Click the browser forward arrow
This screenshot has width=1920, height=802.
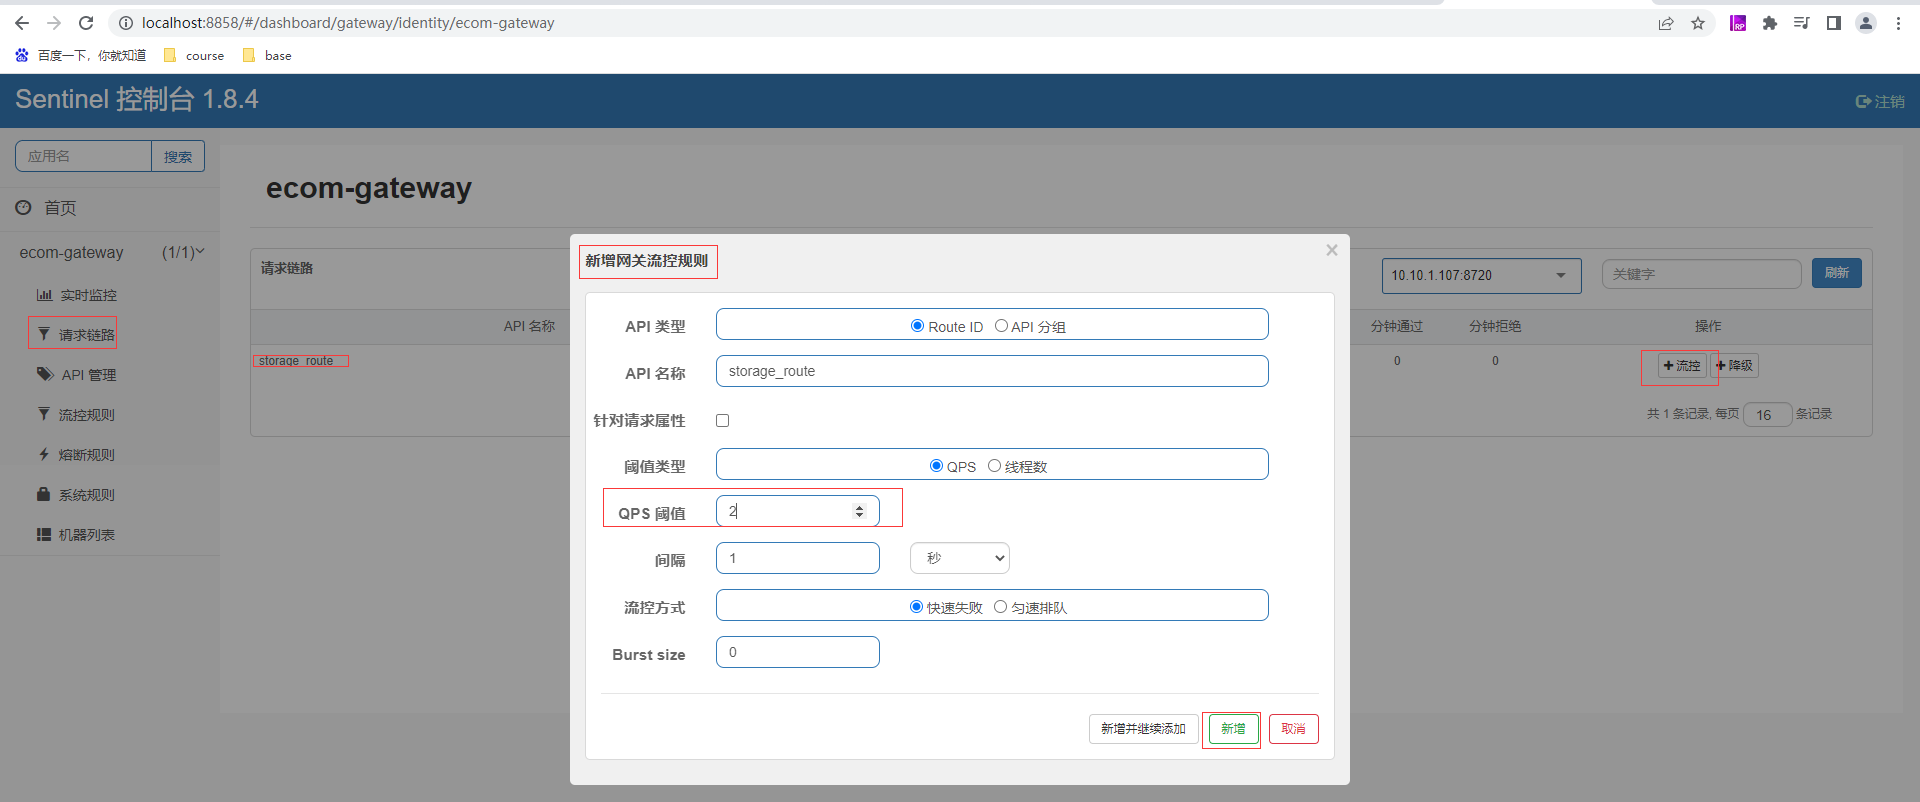54,23
